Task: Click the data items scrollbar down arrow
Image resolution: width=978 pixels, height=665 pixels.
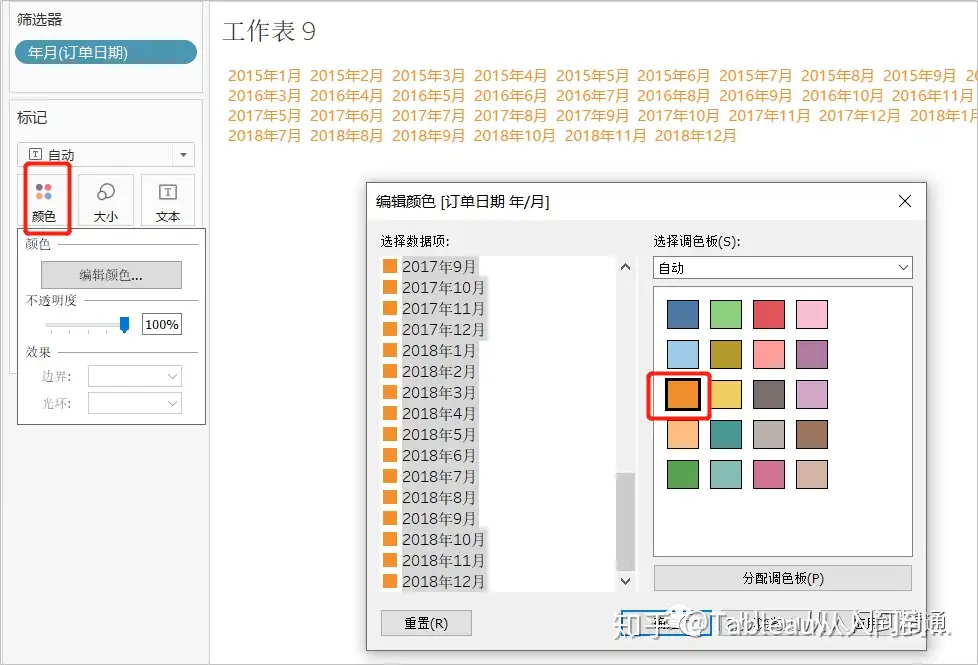Action: pyautogui.click(x=625, y=580)
